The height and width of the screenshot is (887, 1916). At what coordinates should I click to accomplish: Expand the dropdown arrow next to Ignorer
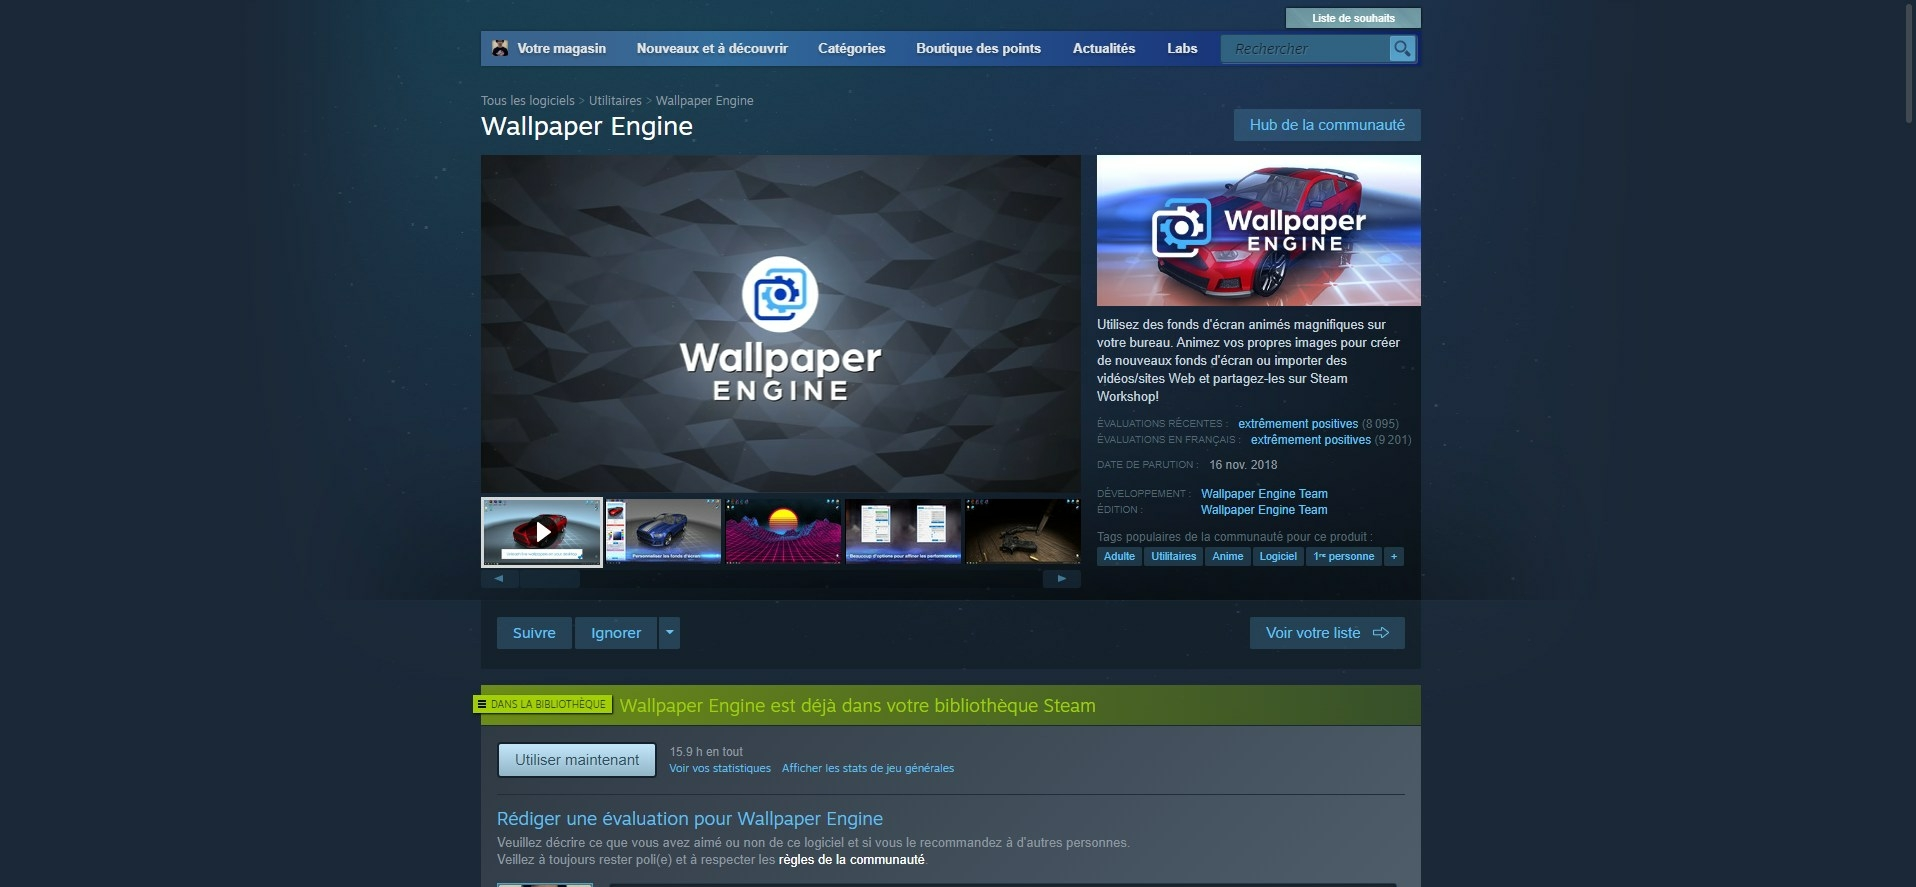(x=670, y=633)
